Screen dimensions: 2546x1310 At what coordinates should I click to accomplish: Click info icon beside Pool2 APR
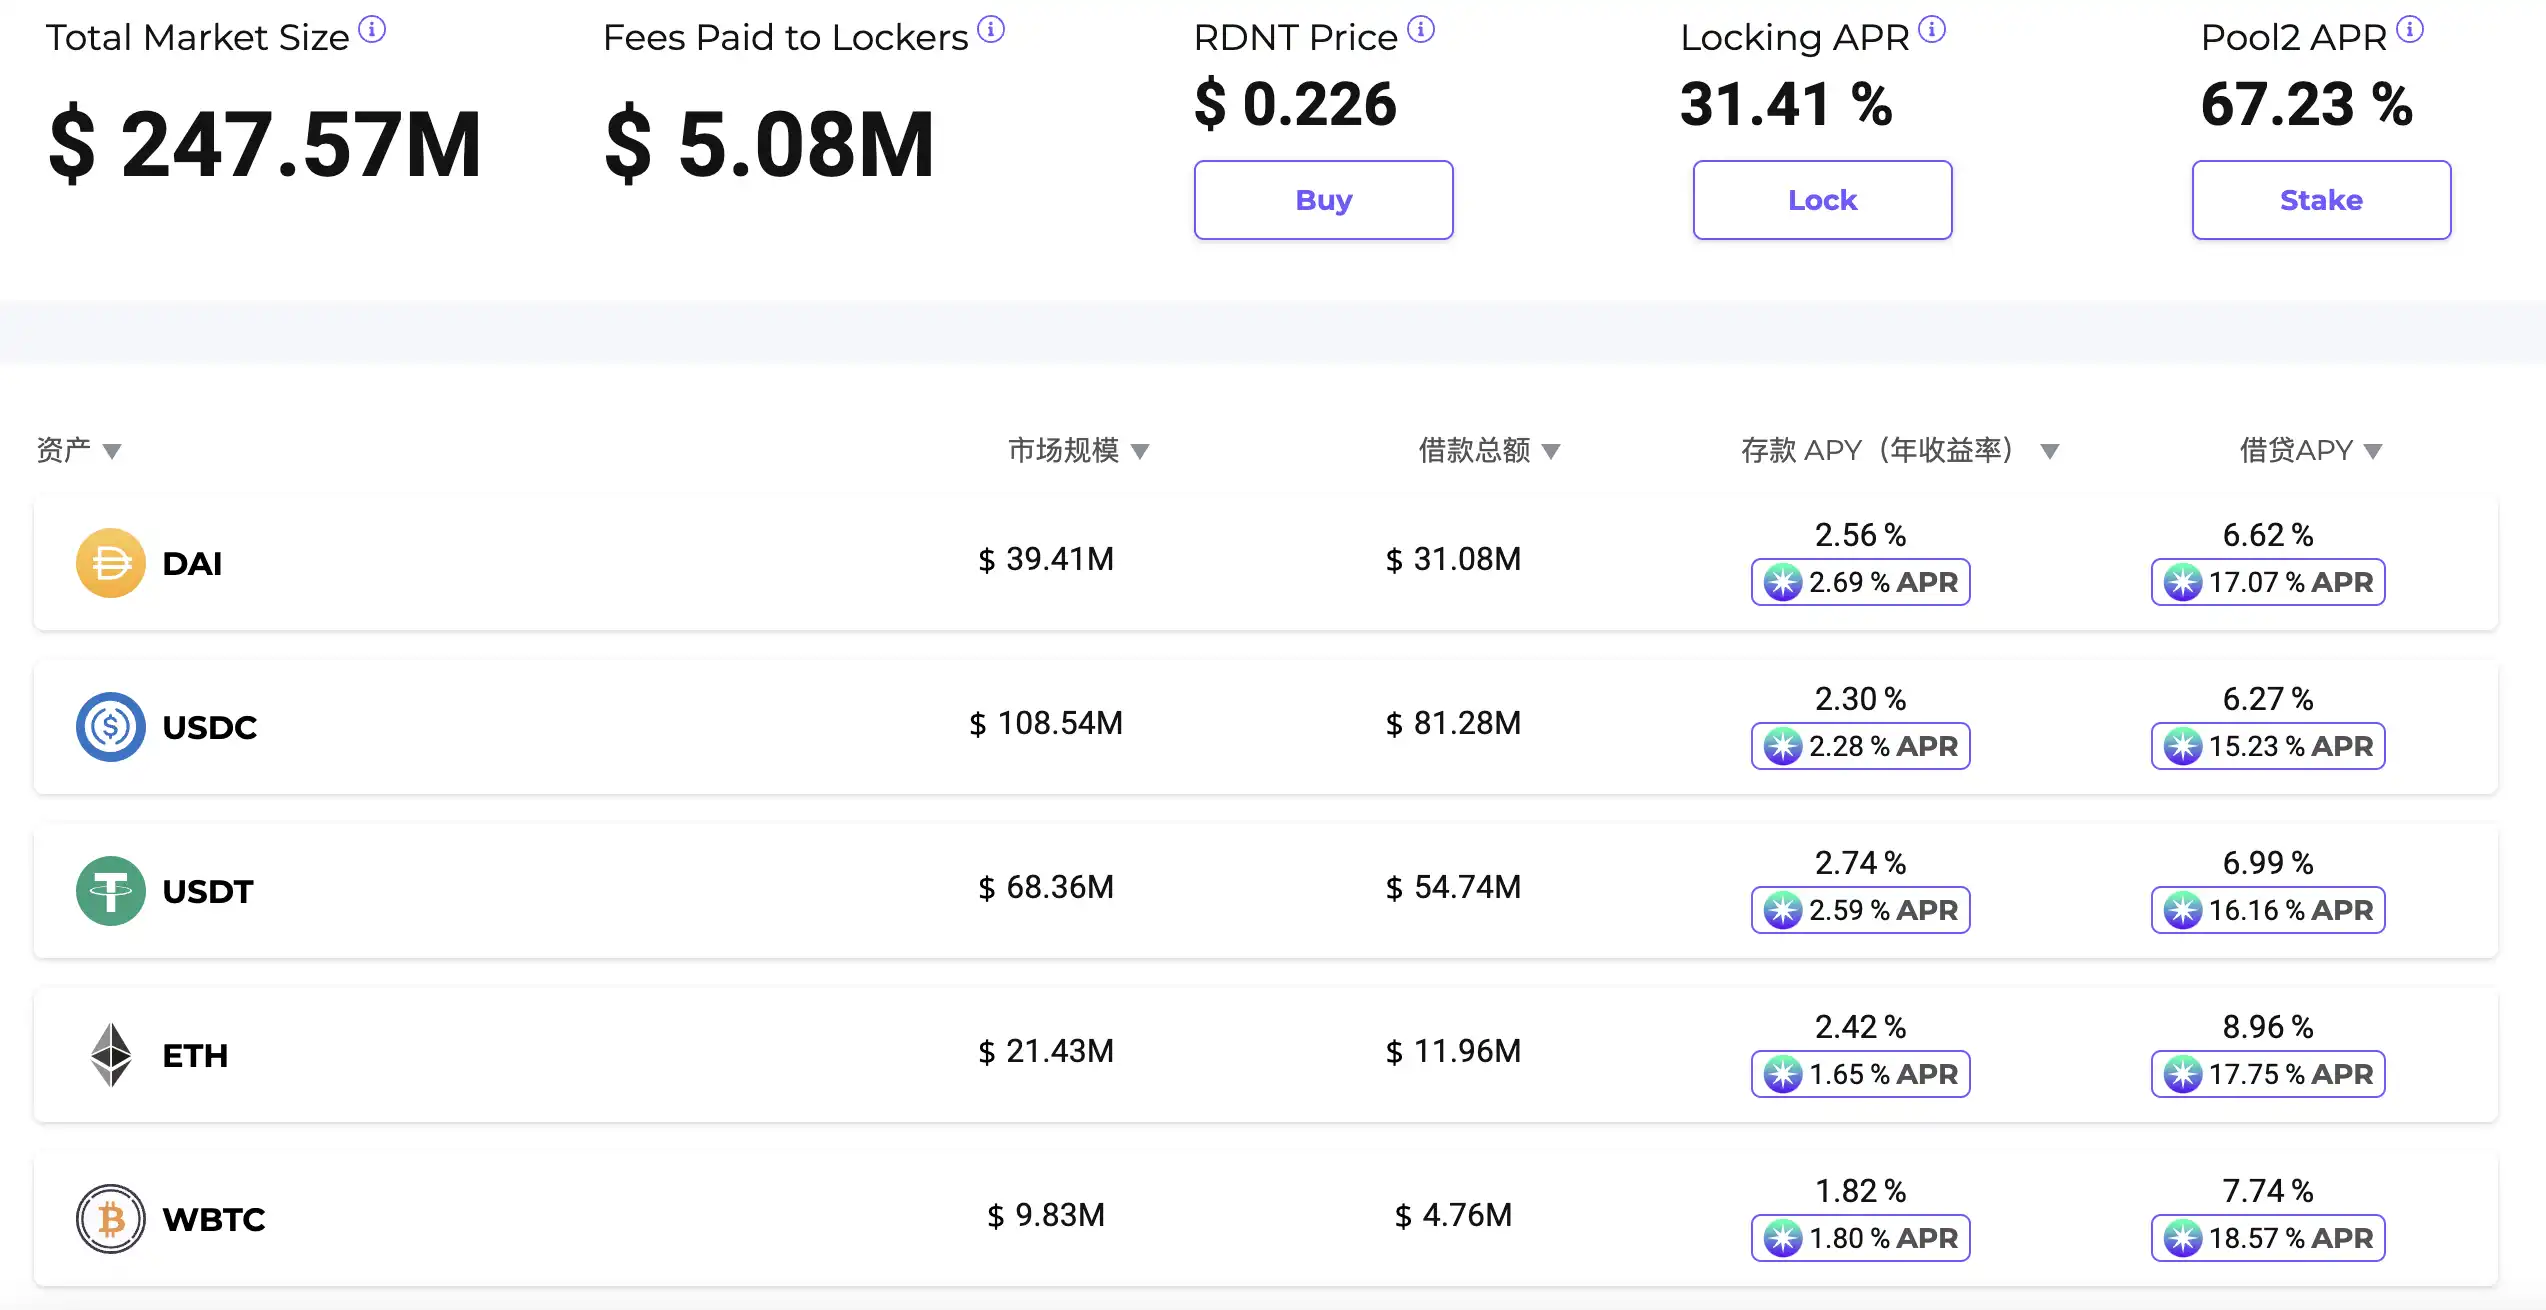(x=2410, y=30)
